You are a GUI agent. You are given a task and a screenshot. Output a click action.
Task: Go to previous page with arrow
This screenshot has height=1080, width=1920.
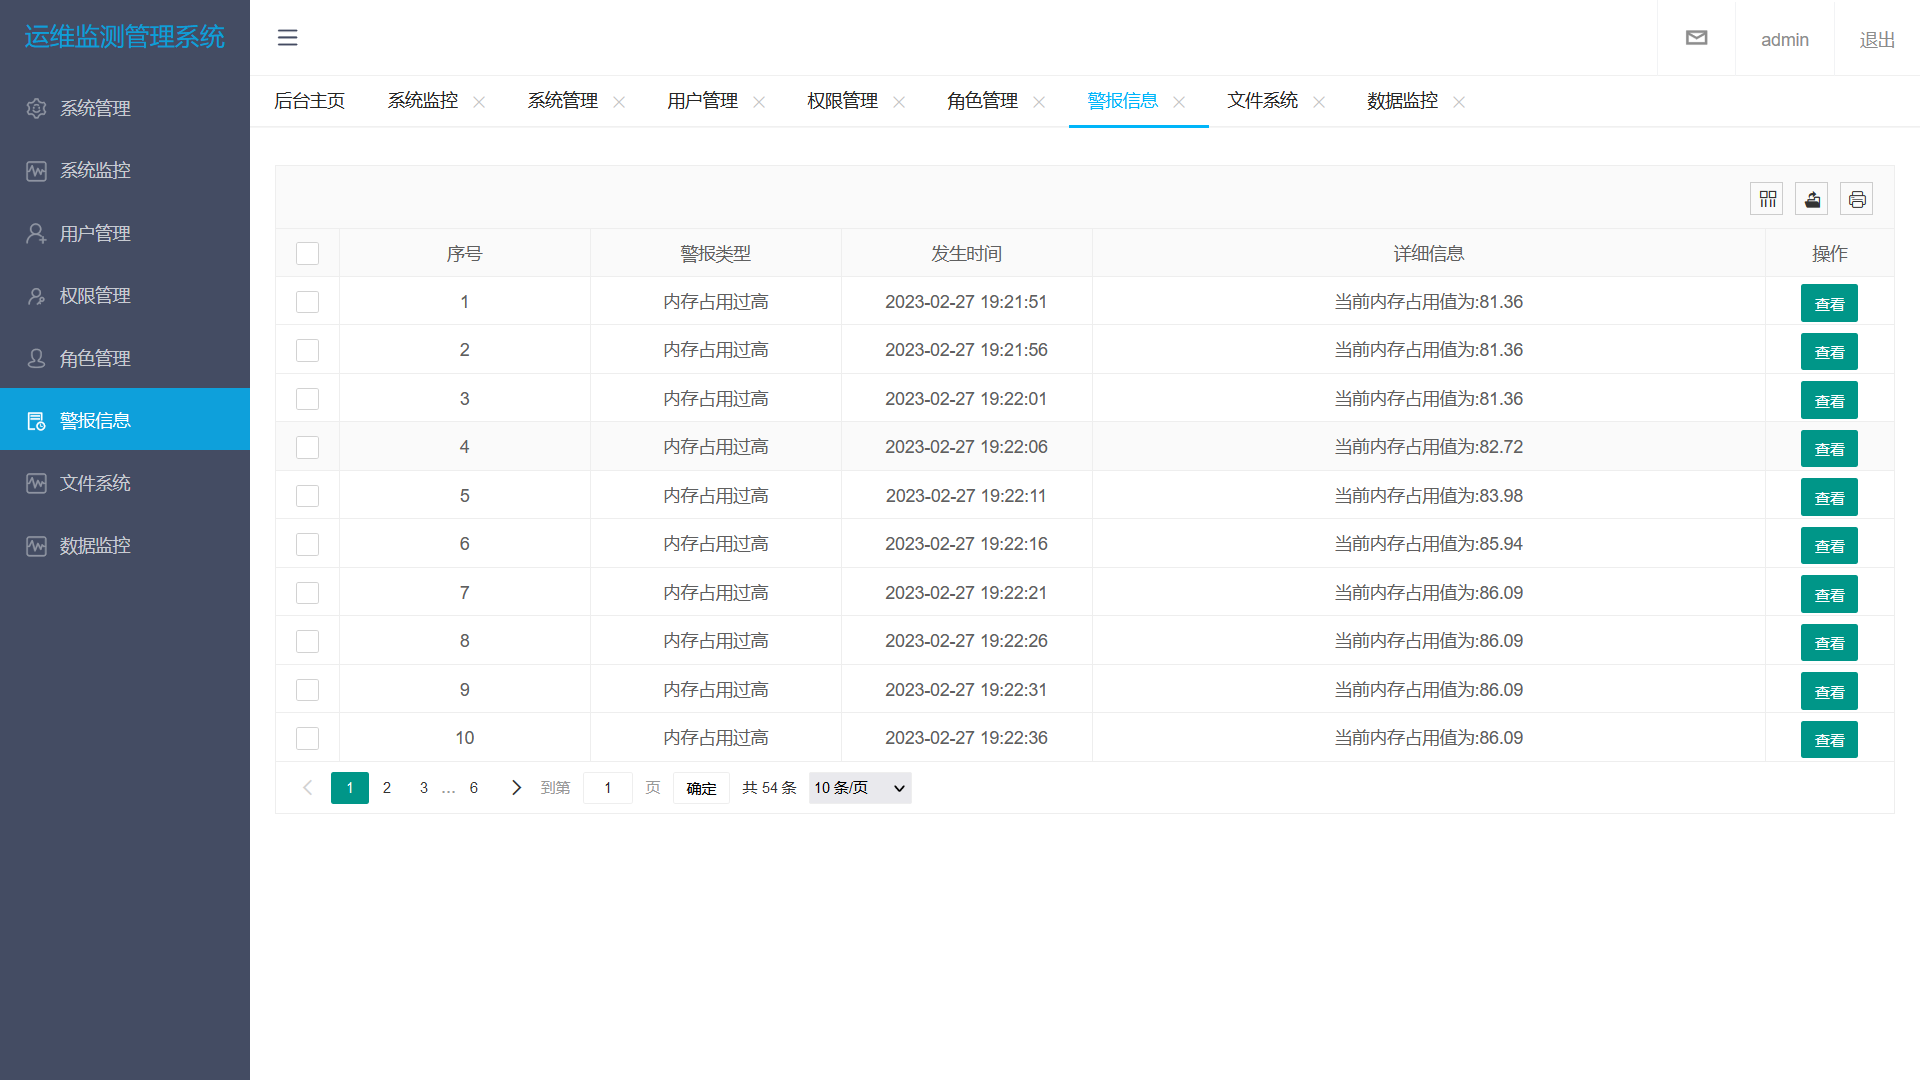[x=308, y=788]
